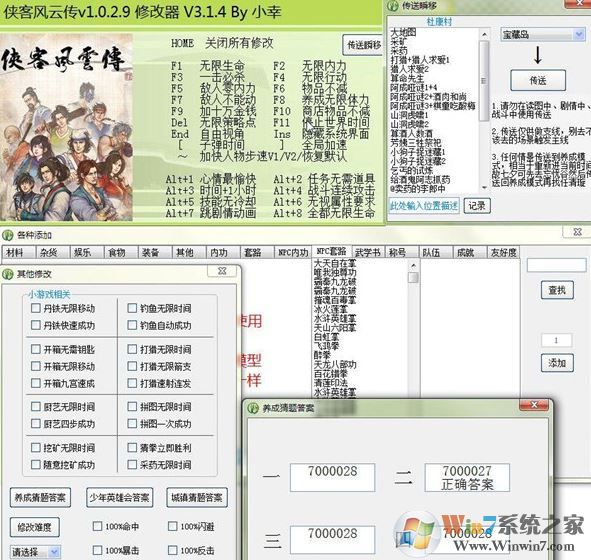Tick 猜拳立即胜利 checkbox
Screen dimensions: 591x560
[132, 448]
